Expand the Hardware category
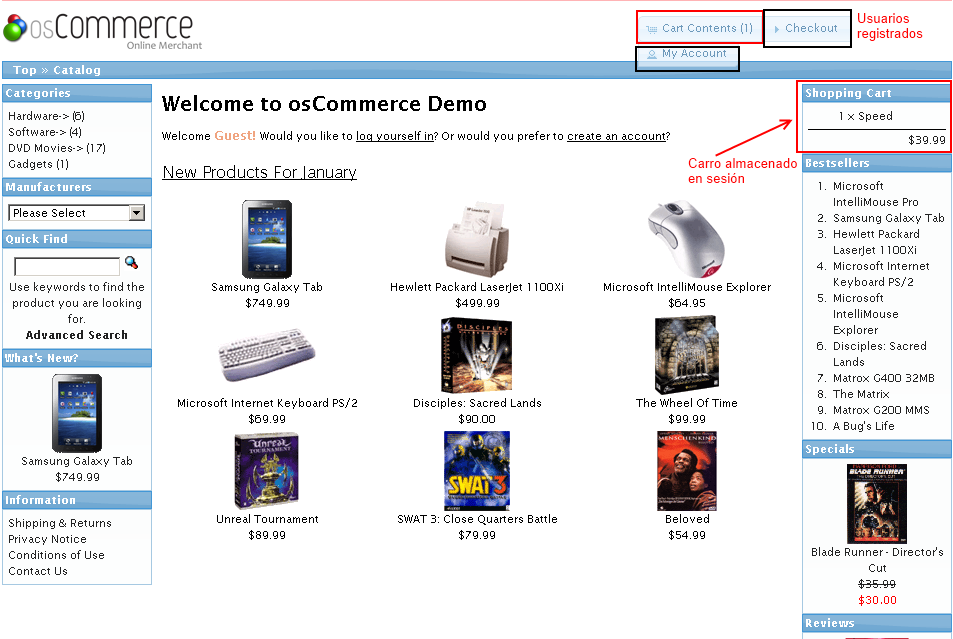This screenshot has height=639, width=953. tap(37, 116)
